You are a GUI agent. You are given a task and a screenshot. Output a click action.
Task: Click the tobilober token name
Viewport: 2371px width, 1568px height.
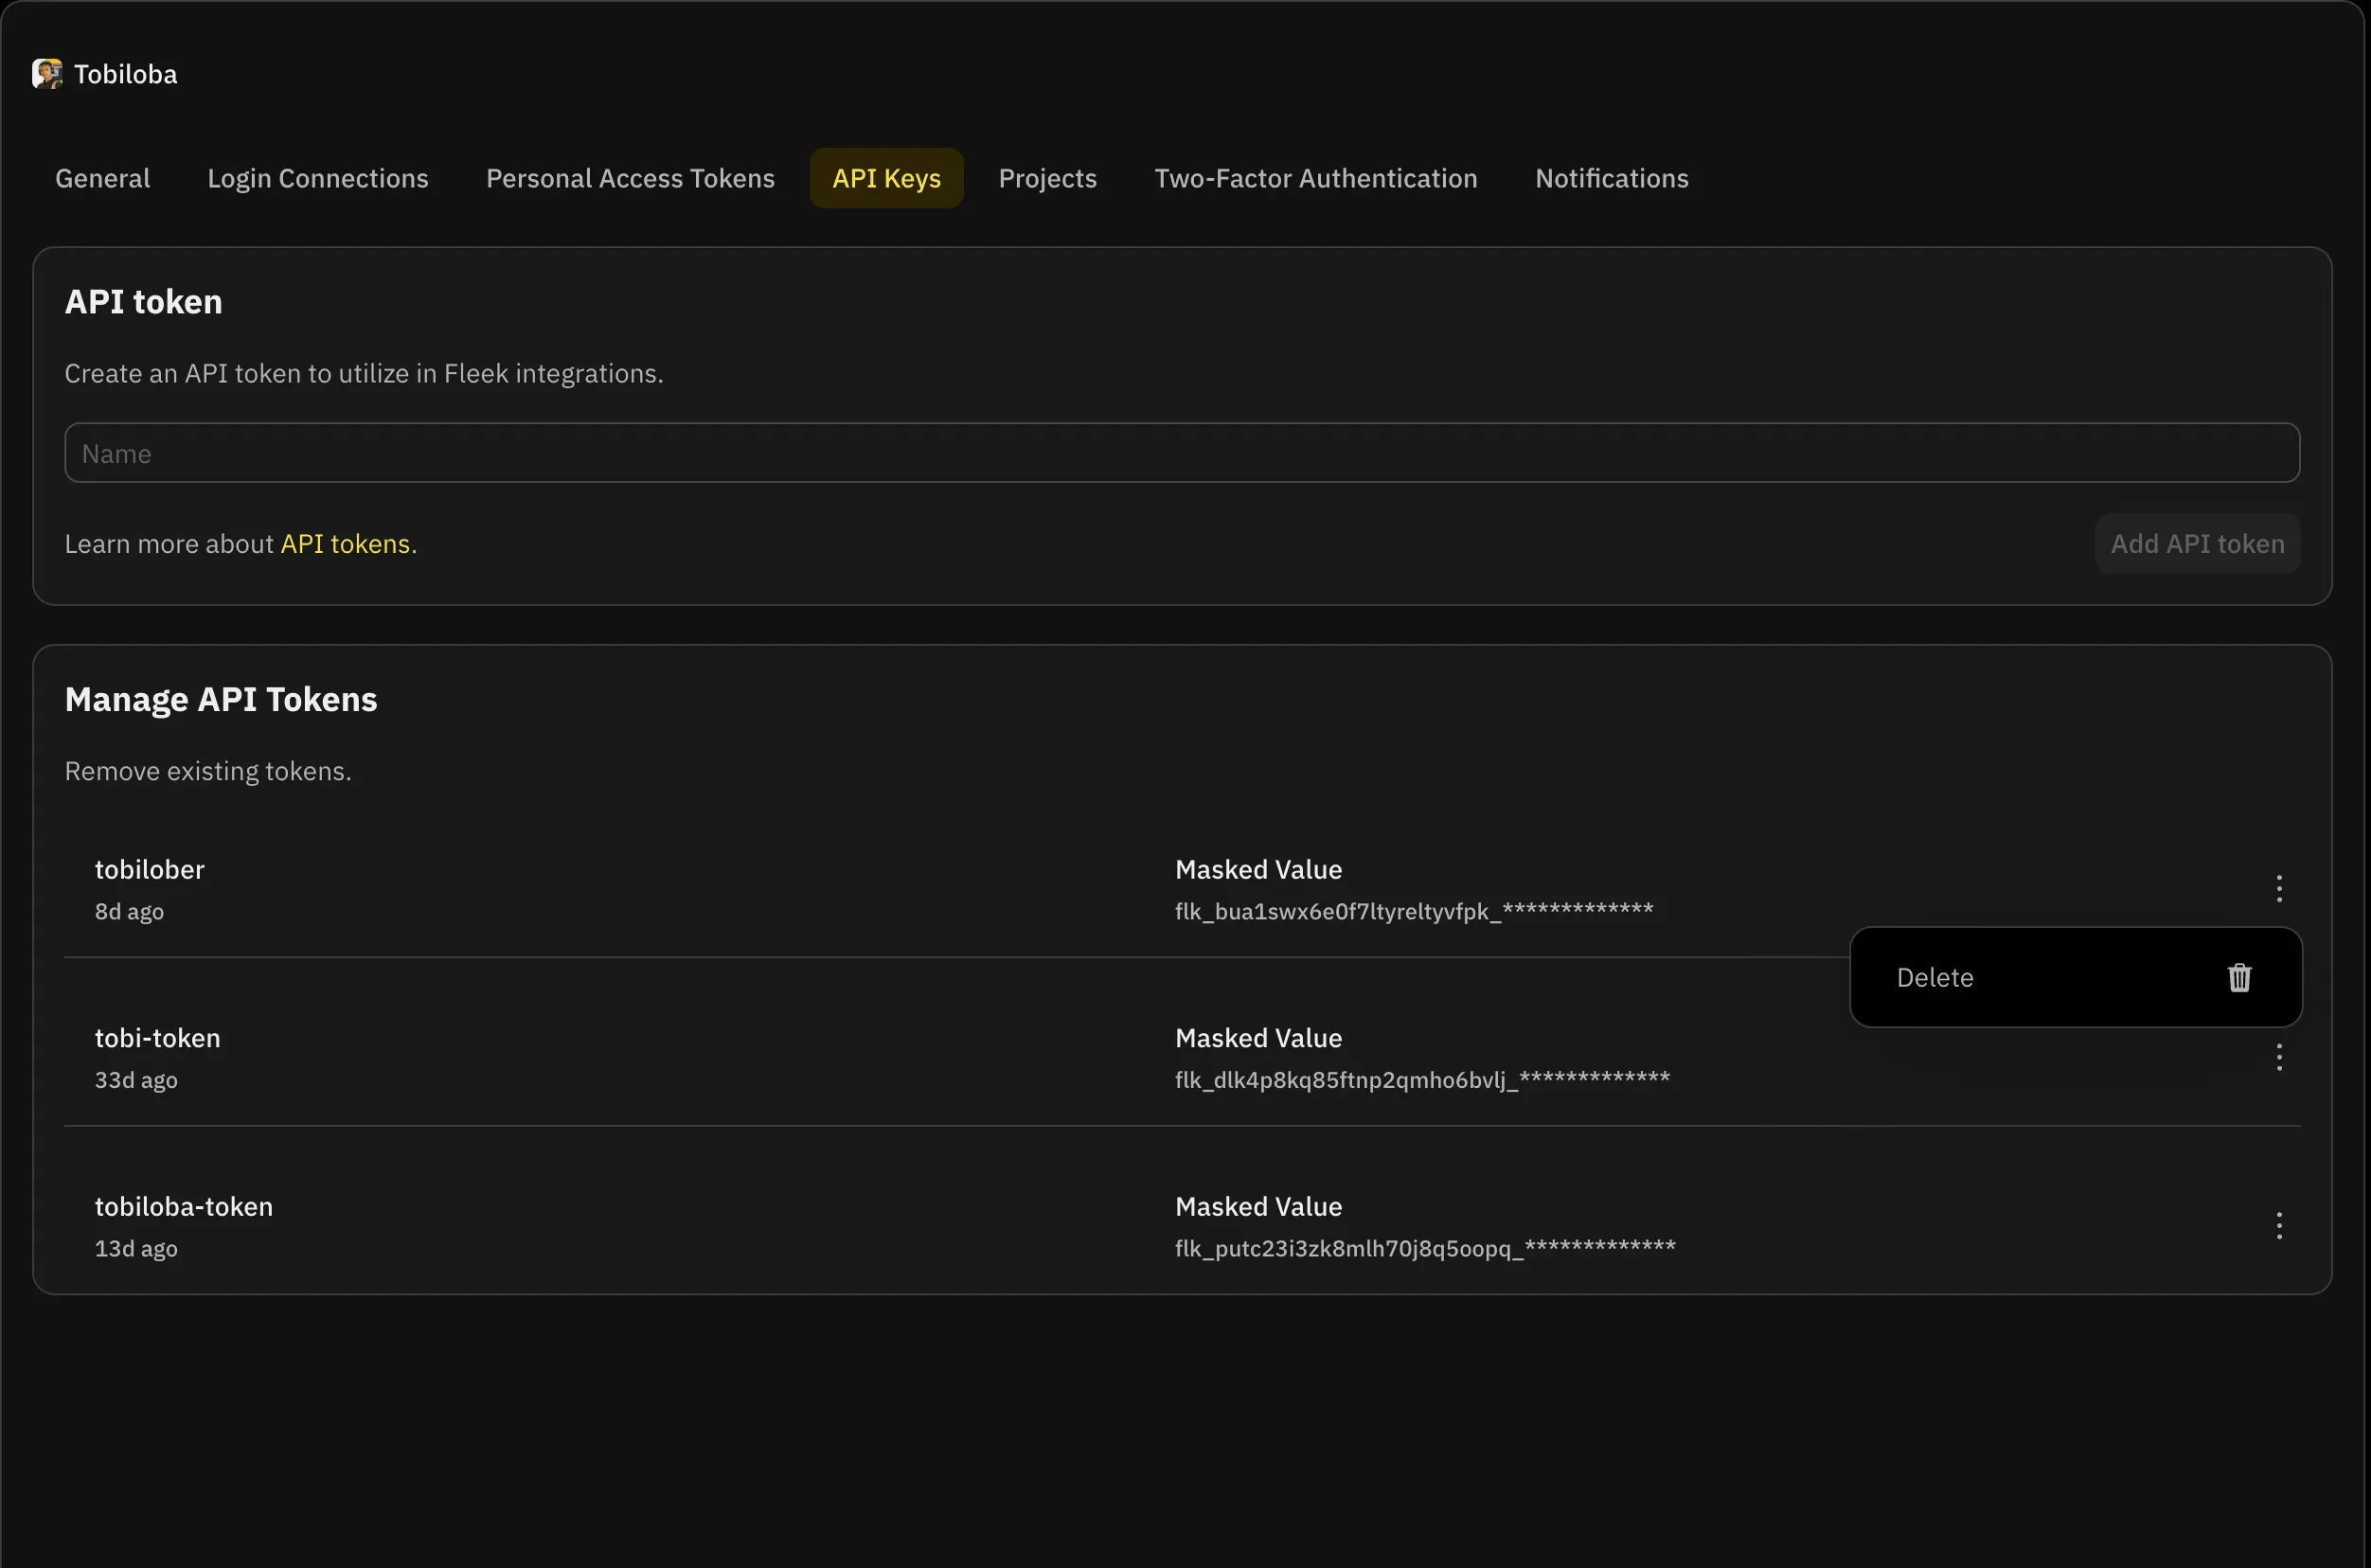[150, 870]
